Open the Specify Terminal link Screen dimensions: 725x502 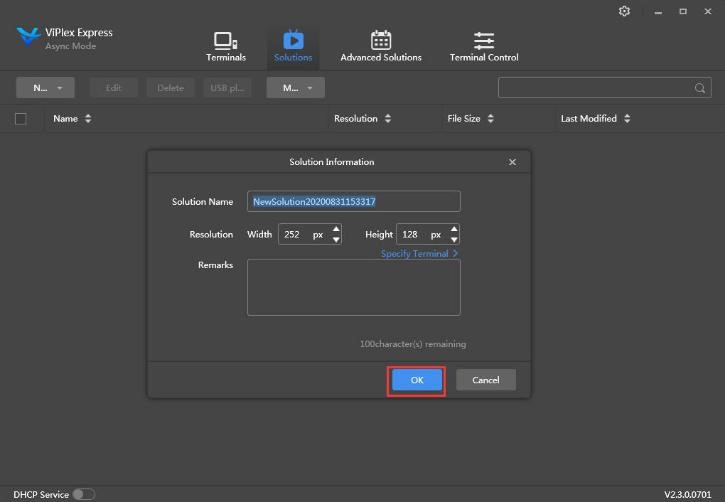tap(419, 254)
